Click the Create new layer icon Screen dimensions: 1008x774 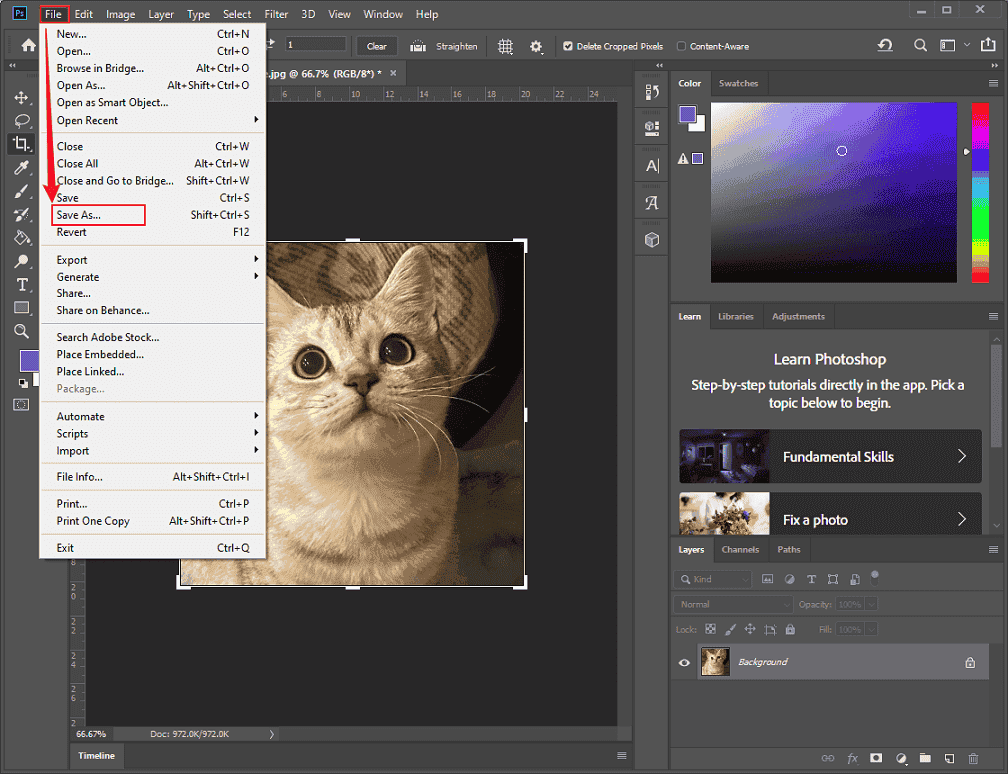[x=949, y=758]
